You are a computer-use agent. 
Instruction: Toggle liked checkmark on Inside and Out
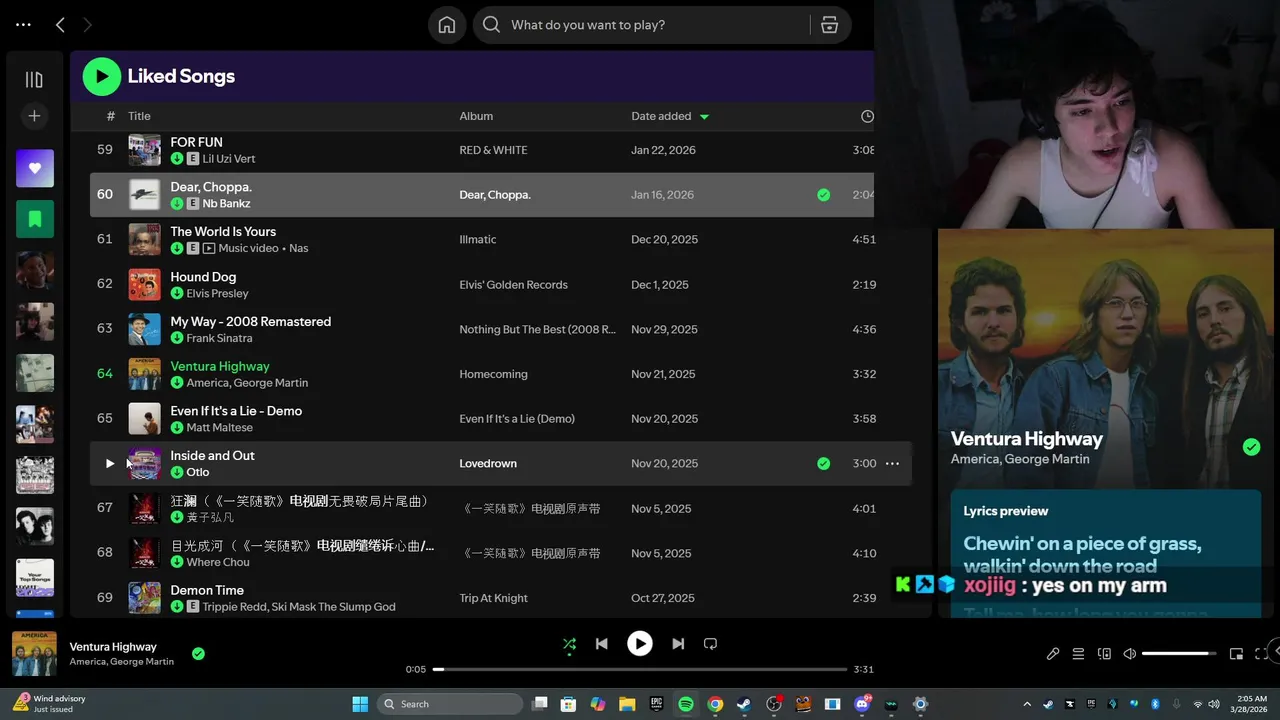pos(823,463)
